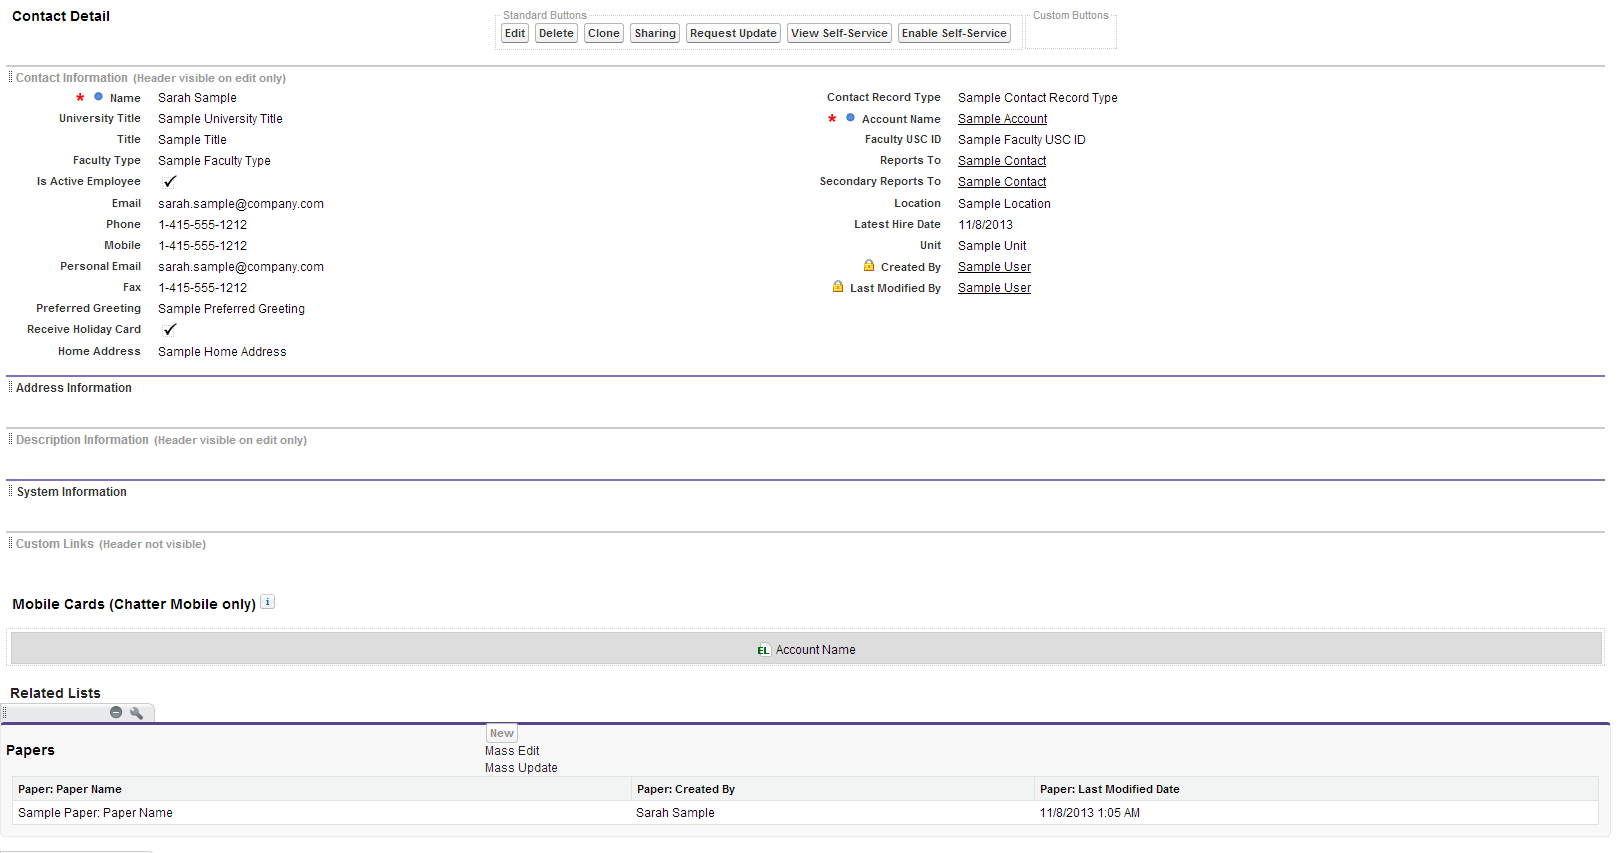
Task: Open Sample Contact link in Secondary Reports To row
Action: (1002, 182)
